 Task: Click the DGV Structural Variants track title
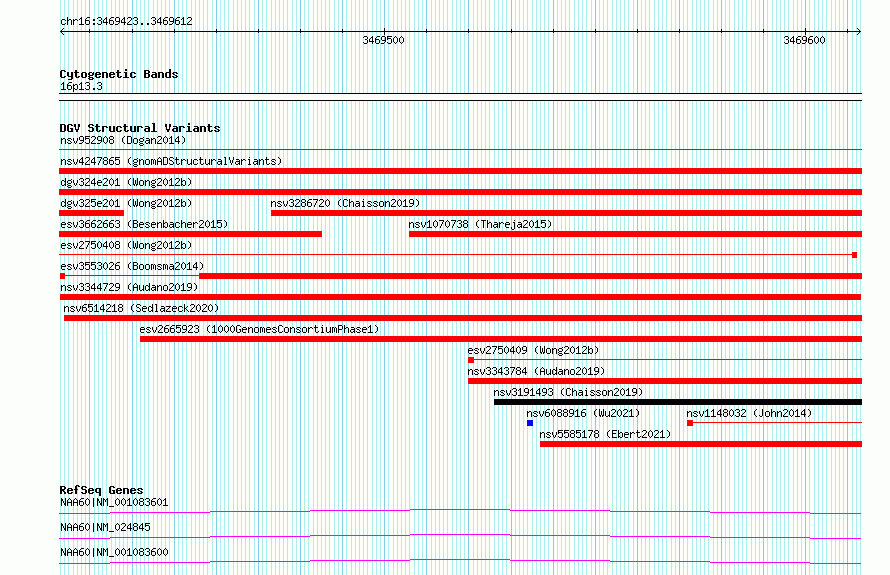coord(140,128)
